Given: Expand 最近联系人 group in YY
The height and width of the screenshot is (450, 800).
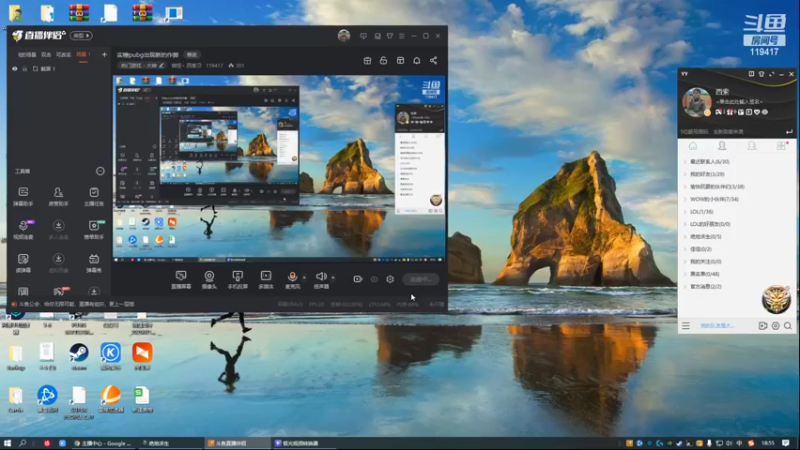Looking at the screenshot, I should 709,162.
